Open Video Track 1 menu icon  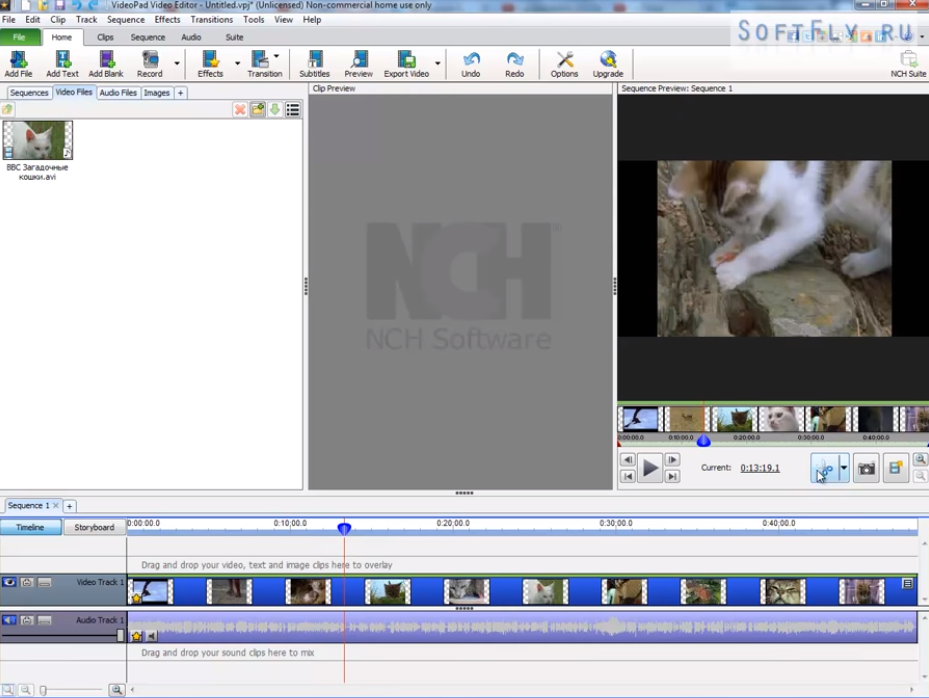click(907, 584)
